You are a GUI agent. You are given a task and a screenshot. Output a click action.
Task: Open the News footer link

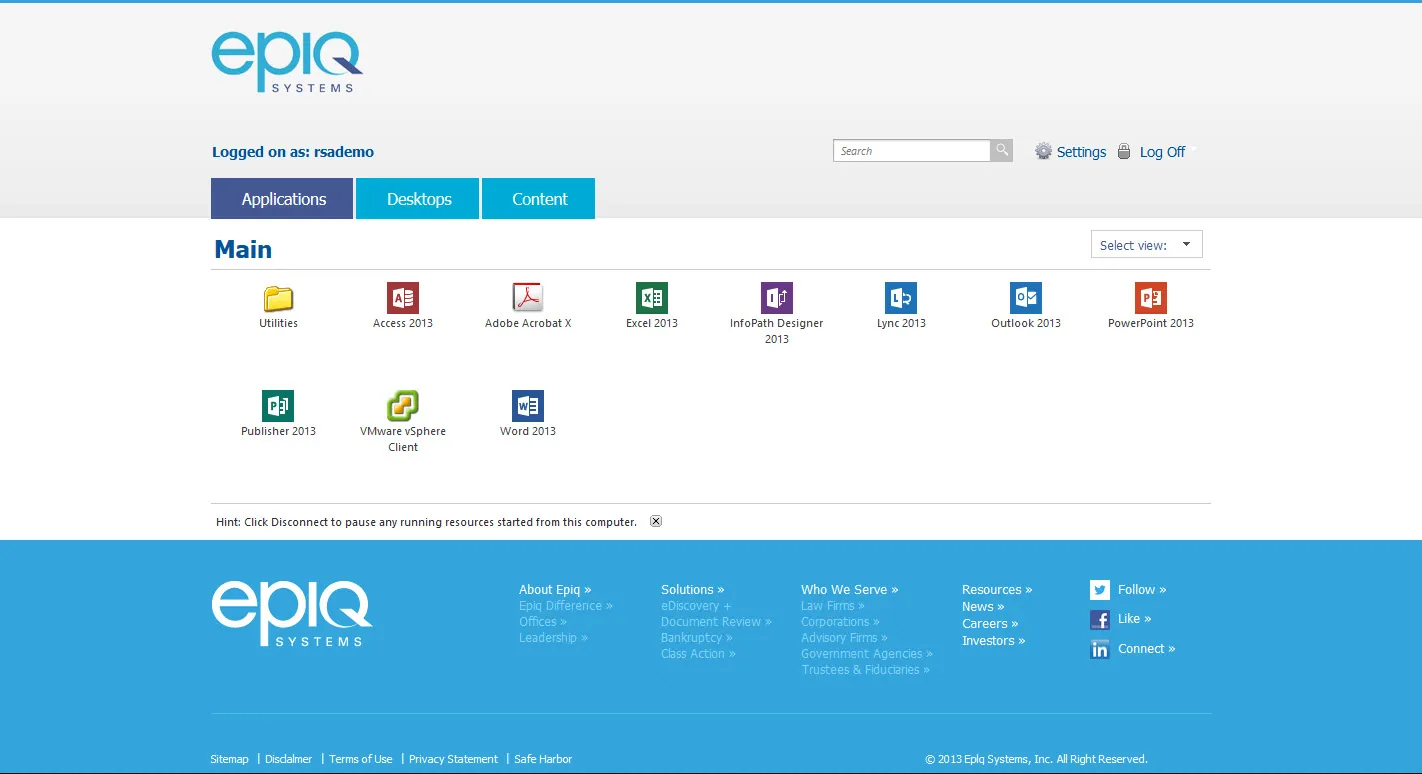tap(983, 607)
